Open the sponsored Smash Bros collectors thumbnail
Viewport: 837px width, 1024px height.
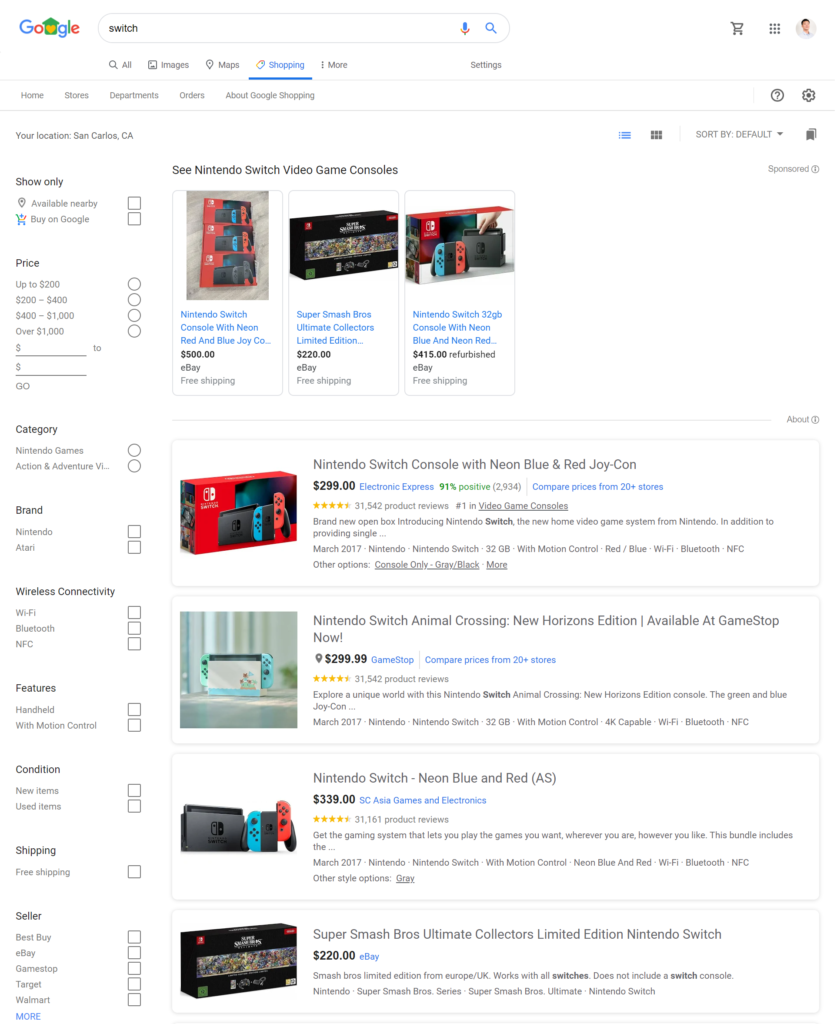[x=343, y=245]
